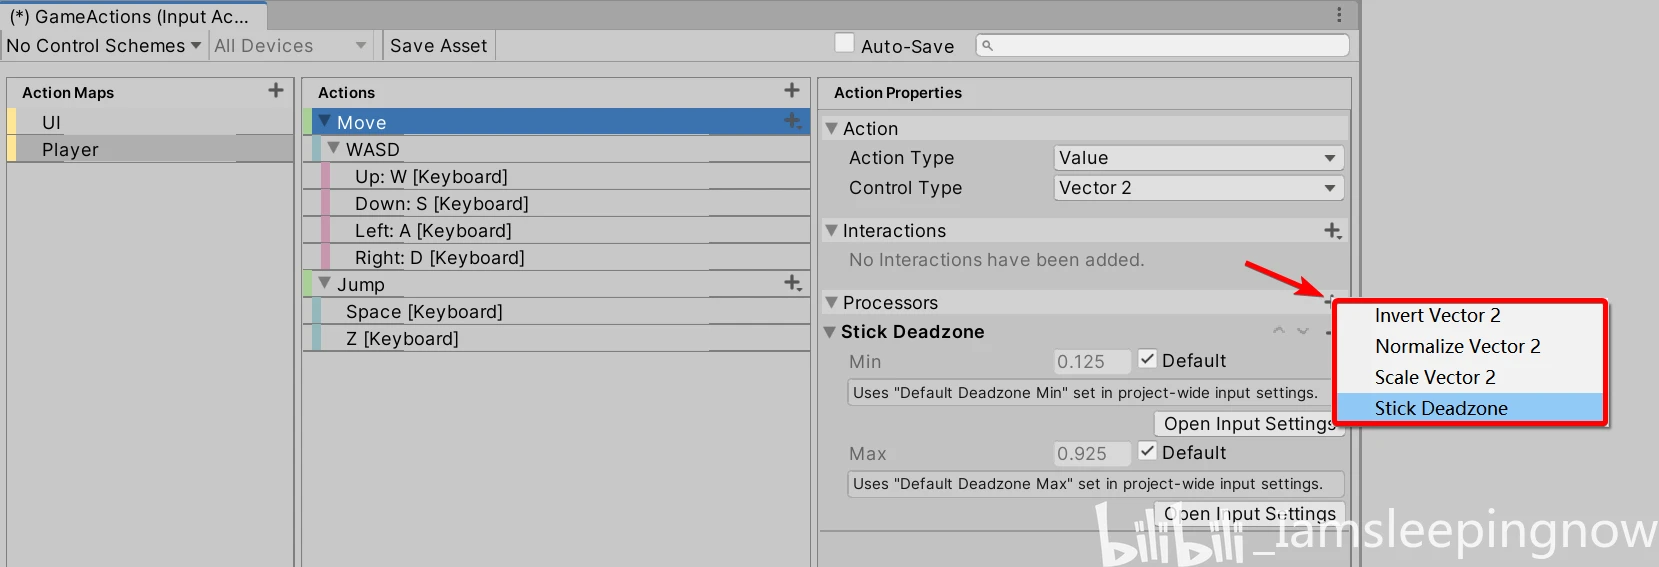Add binding to the Move action
This screenshot has height=567, width=1659.
(793, 121)
